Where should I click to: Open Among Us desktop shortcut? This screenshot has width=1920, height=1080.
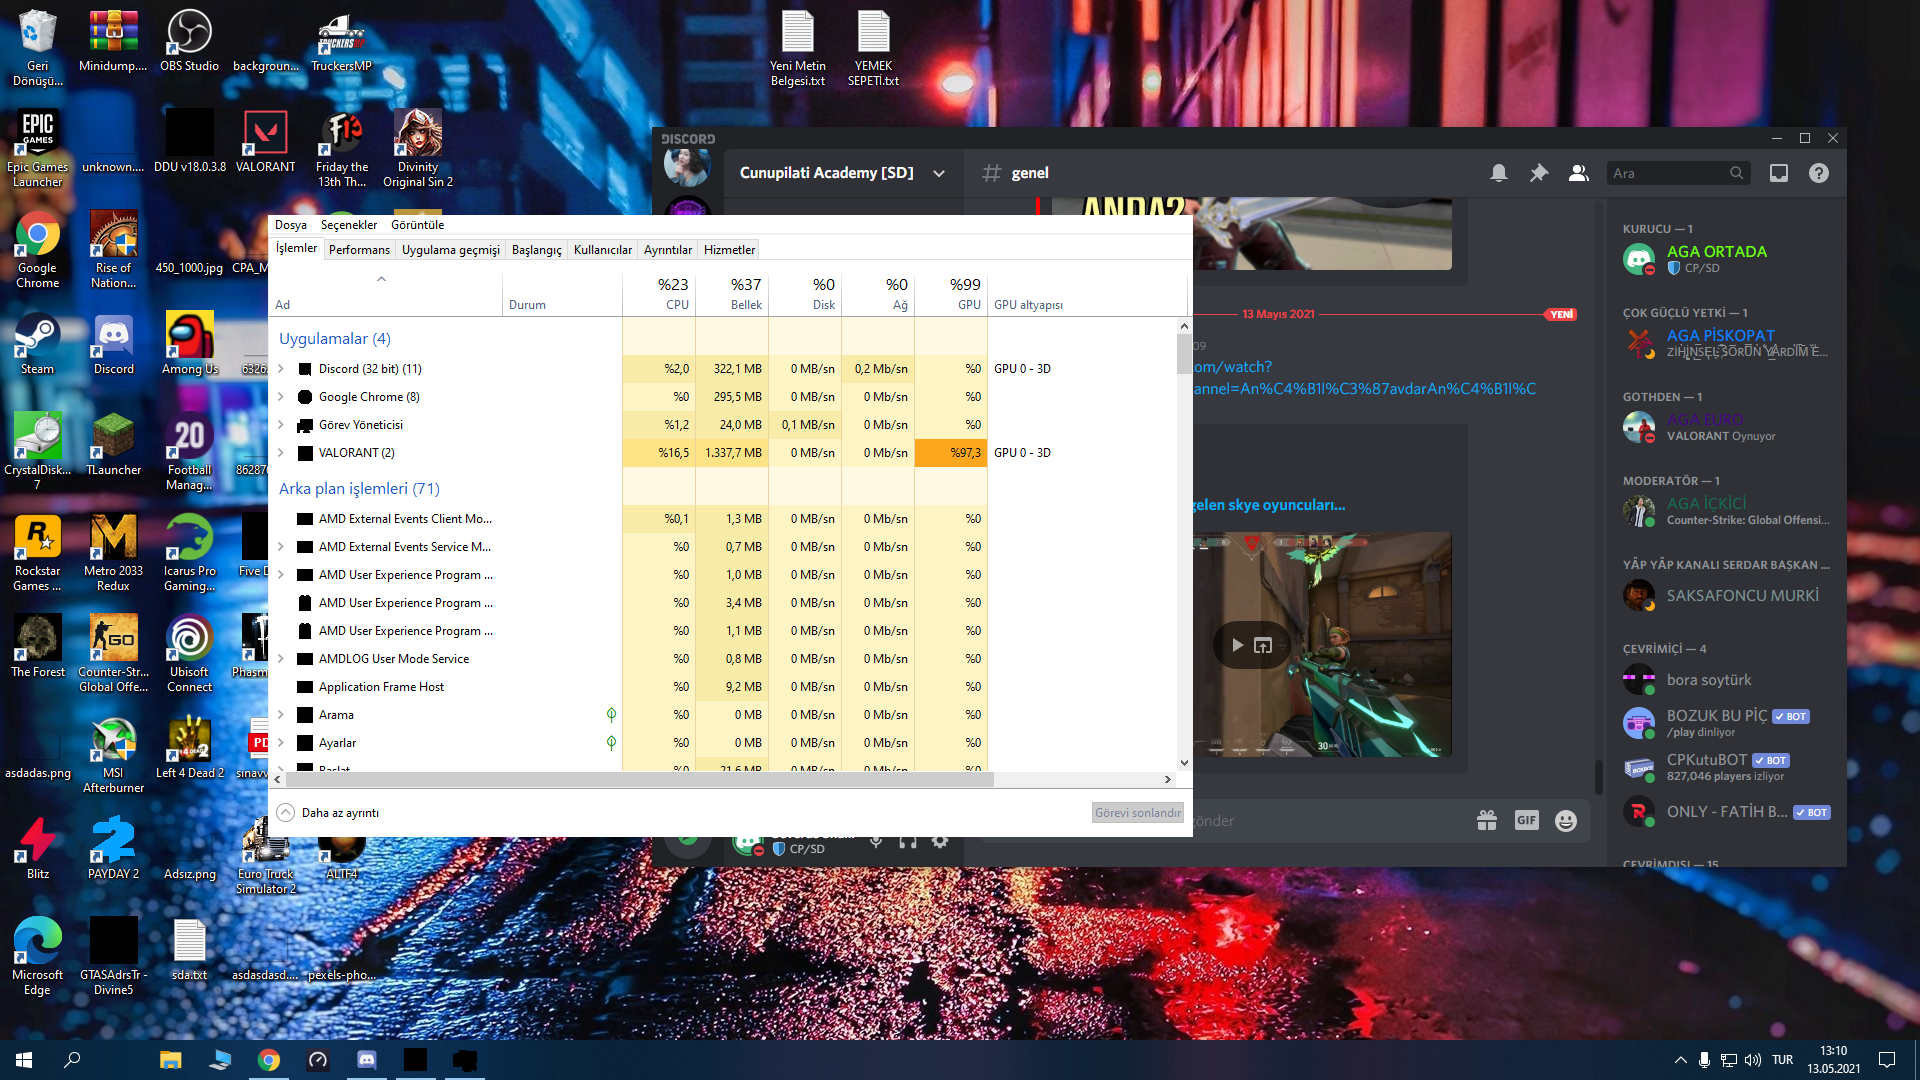pyautogui.click(x=189, y=344)
